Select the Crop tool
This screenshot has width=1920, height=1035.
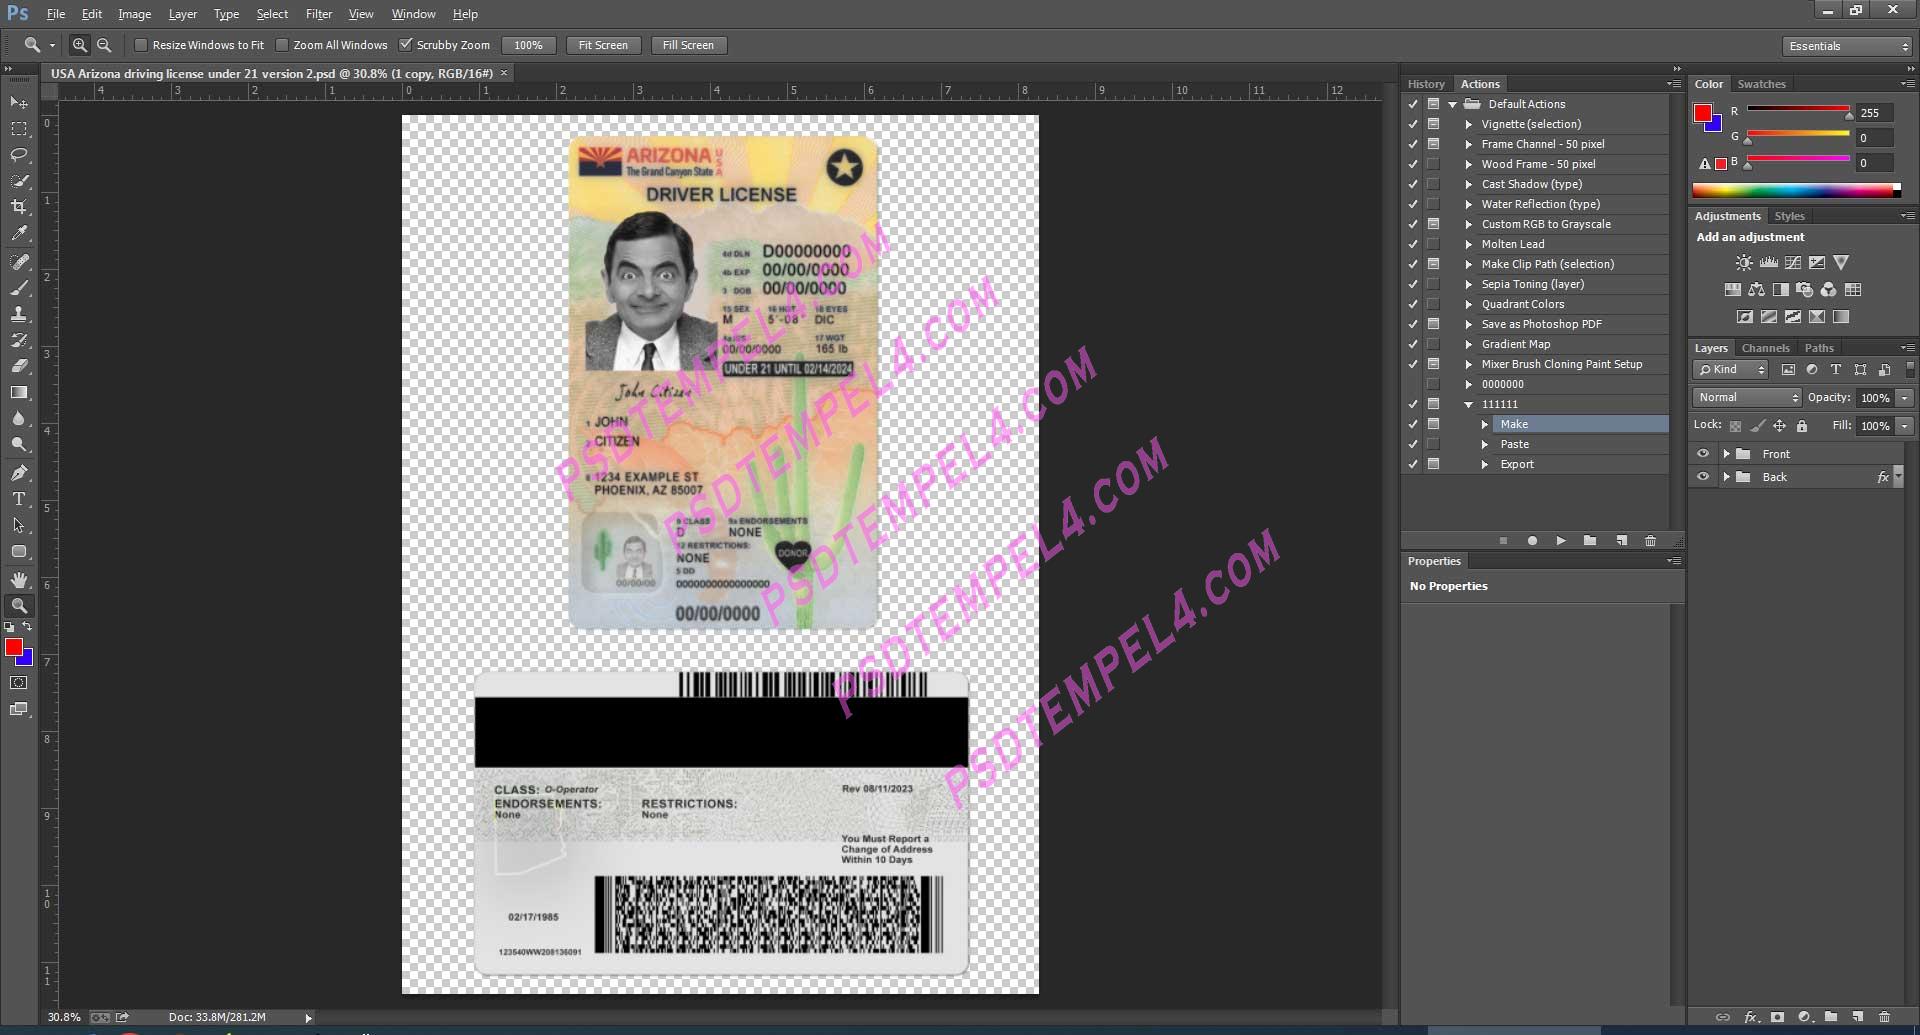tap(19, 207)
